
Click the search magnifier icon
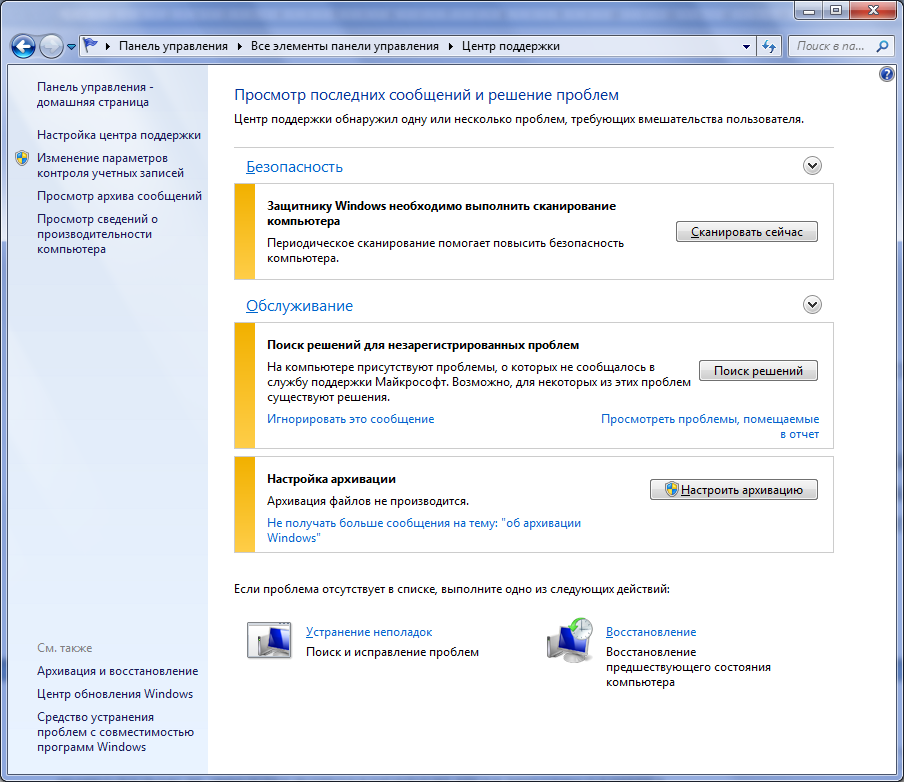point(882,46)
